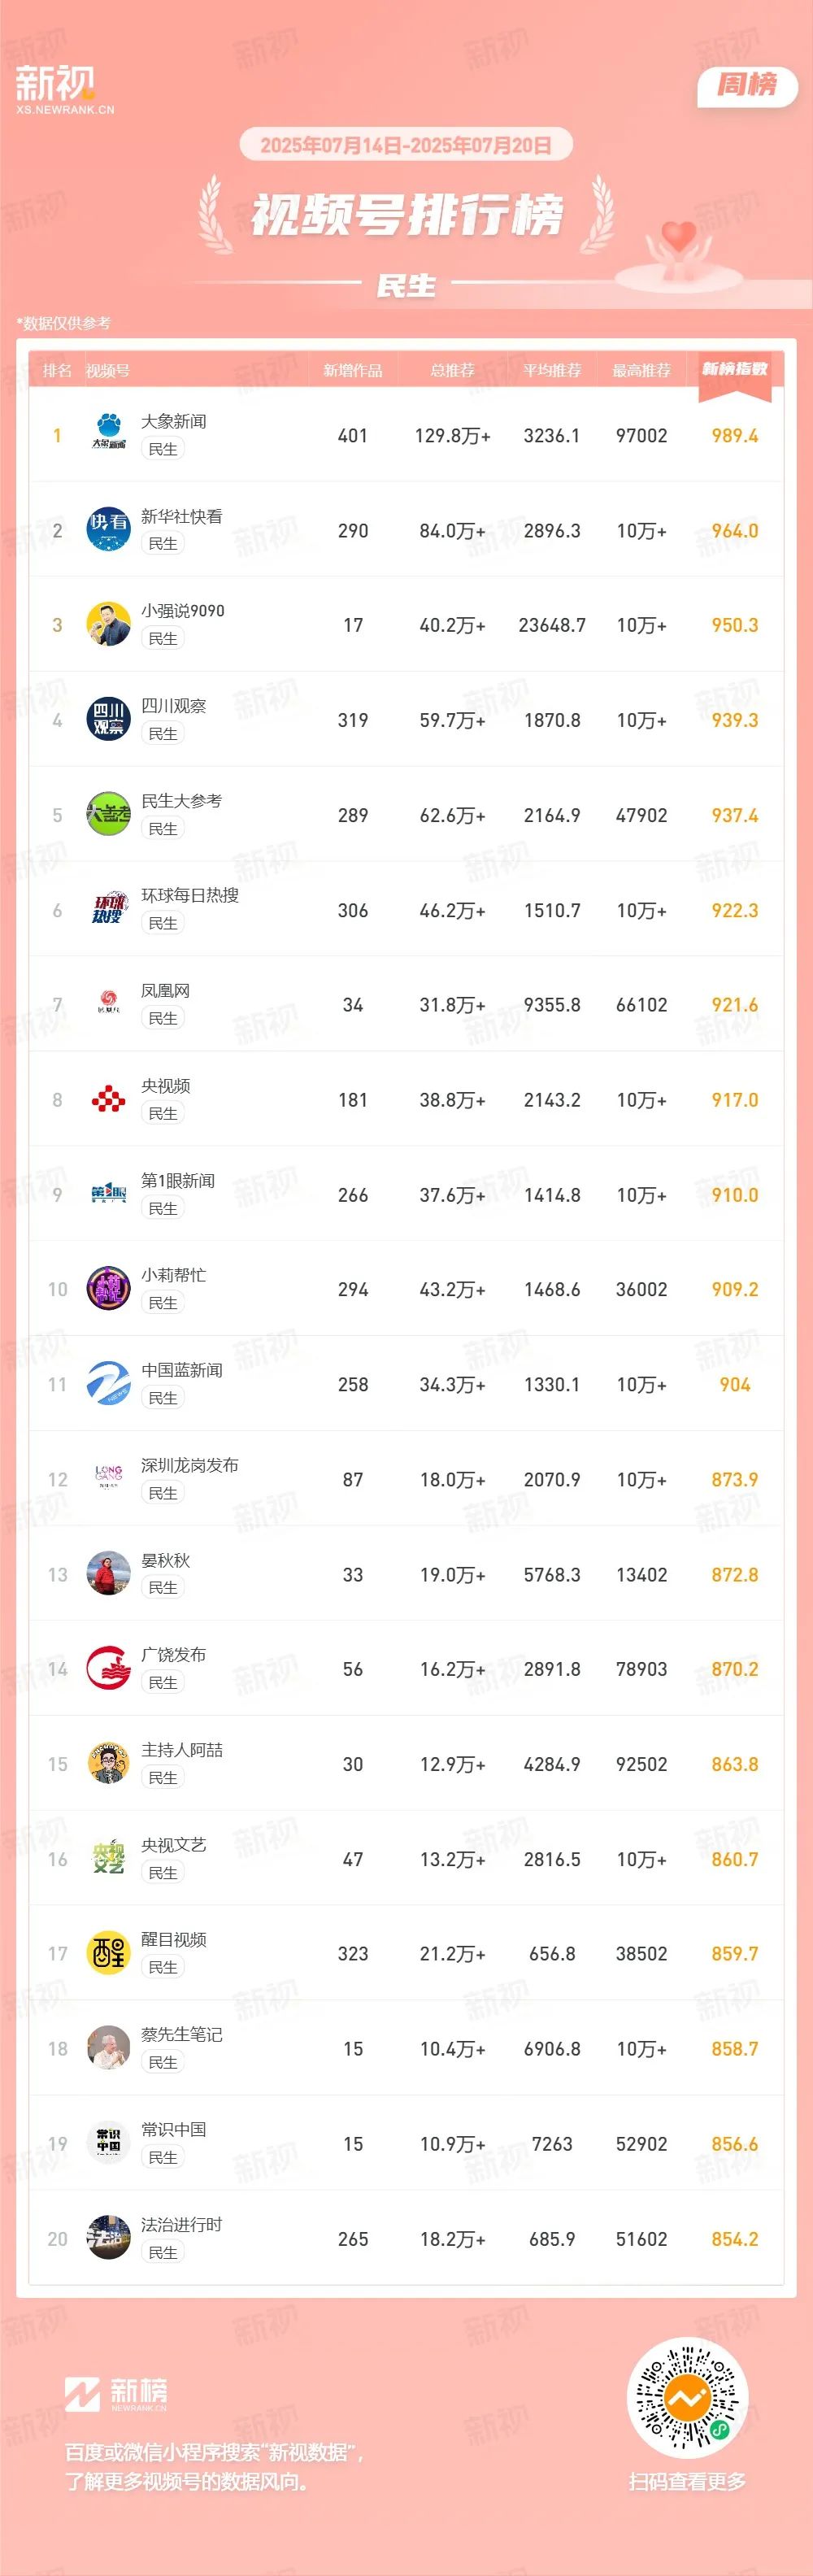Click the date range 2025年07月14日-07月20日 pill
Viewport: 813px width, 2576px height.
(406, 145)
